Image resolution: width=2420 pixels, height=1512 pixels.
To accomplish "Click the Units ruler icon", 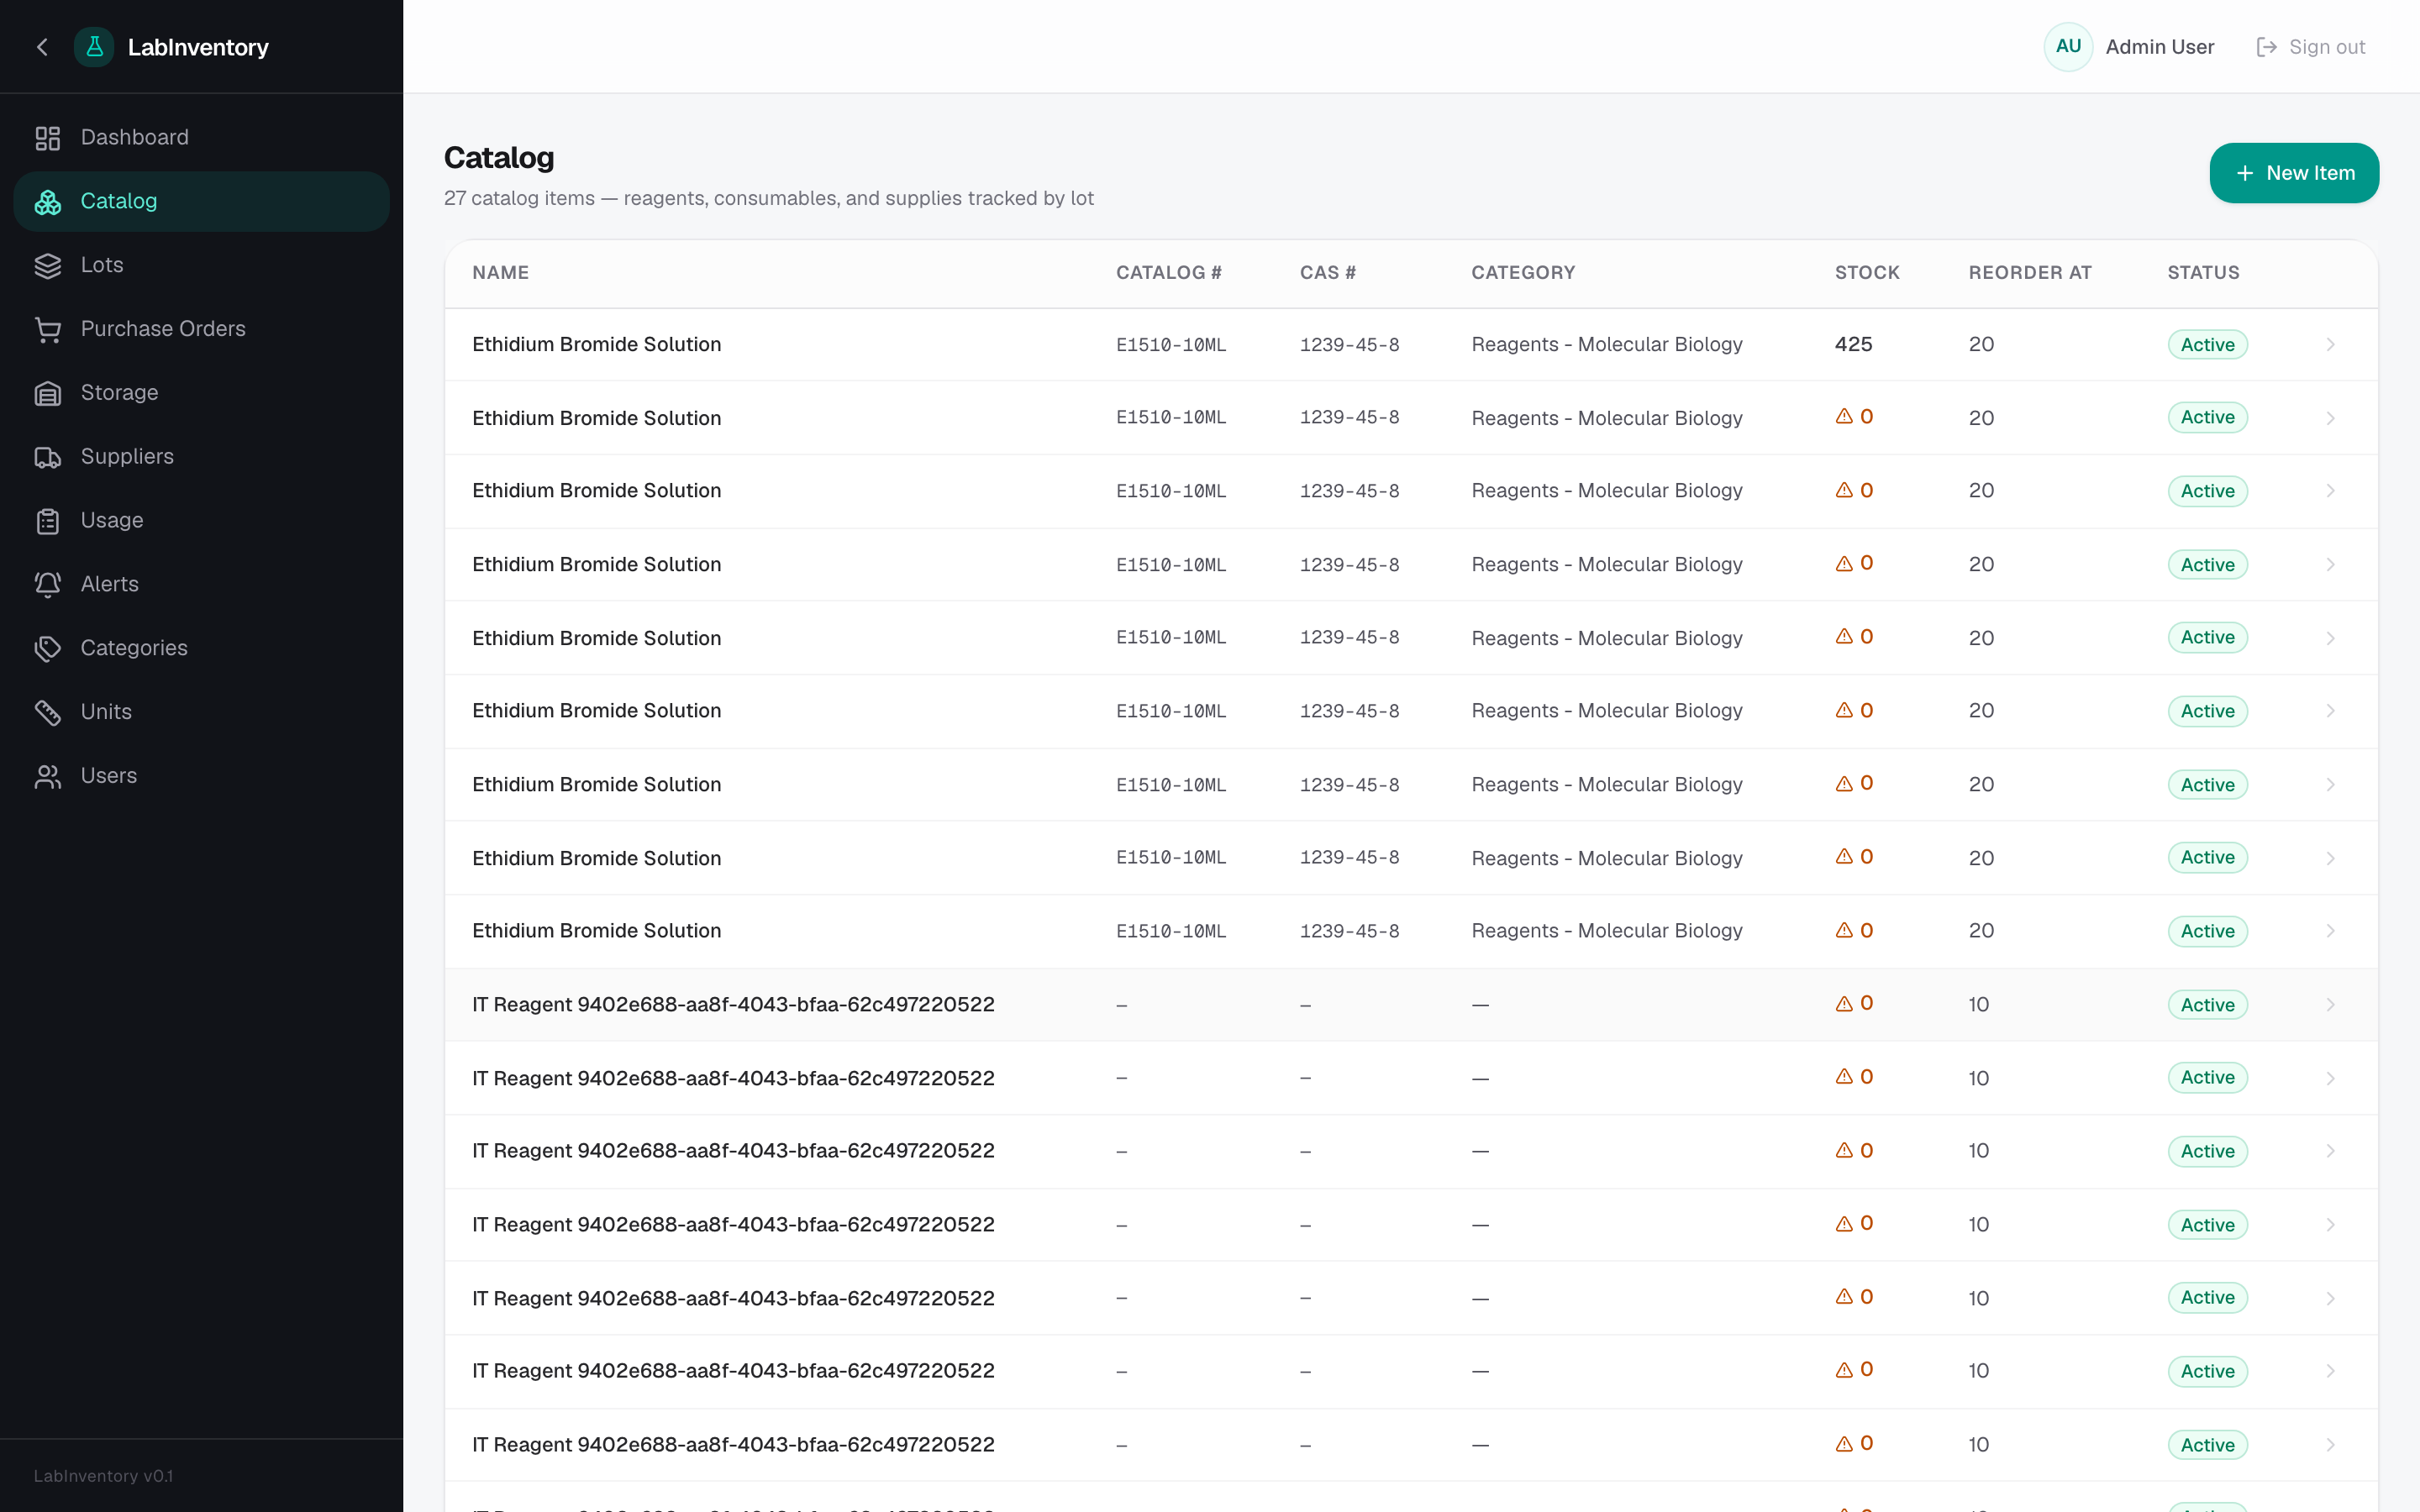I will point(48,713).
